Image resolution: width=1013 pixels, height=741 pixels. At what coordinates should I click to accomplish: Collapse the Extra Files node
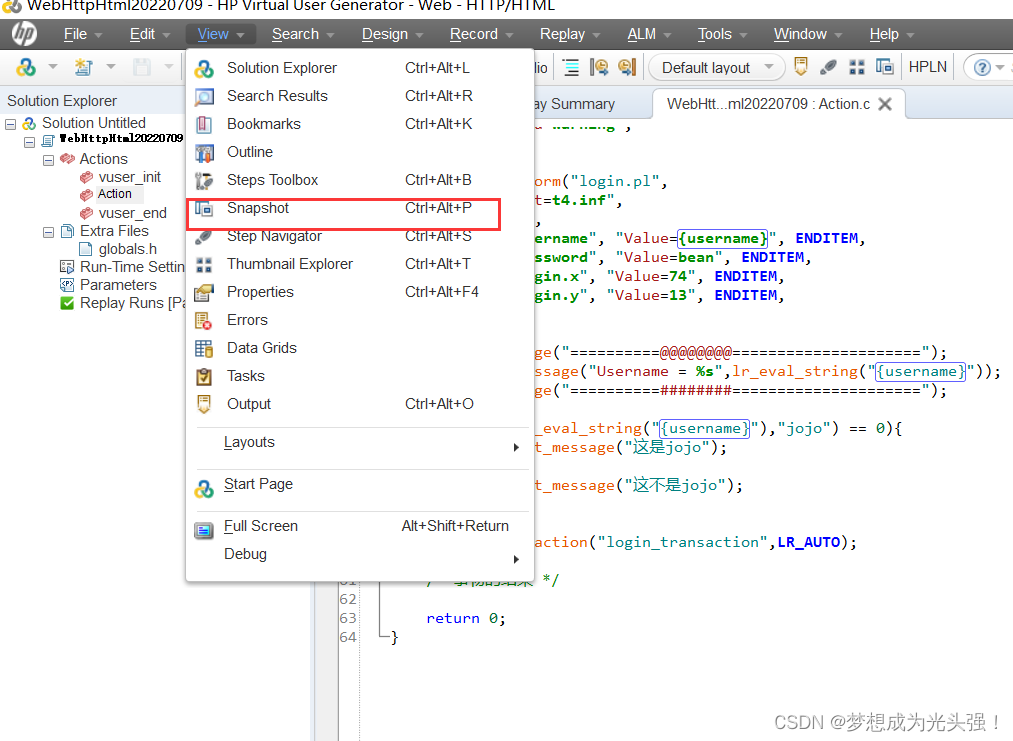(x=48, y=232)
